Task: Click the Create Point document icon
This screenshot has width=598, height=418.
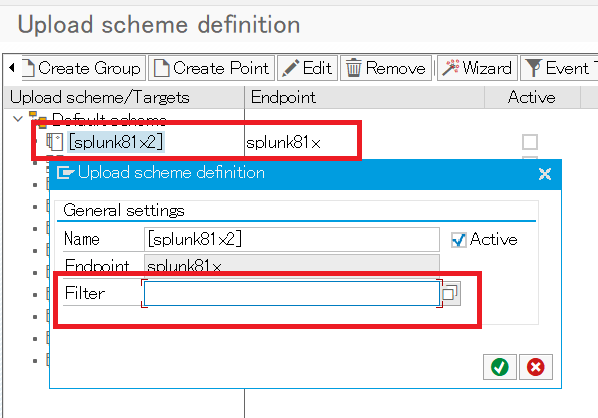Action: pos(162,68)
